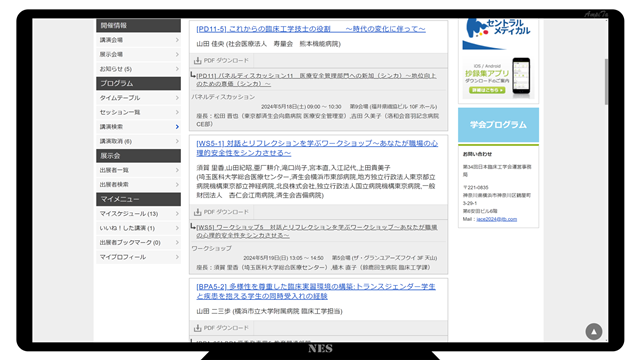The image size is (640, 360).
Task: Open the 抄録集アプリ download banner
Action: [x=498, y=77]
